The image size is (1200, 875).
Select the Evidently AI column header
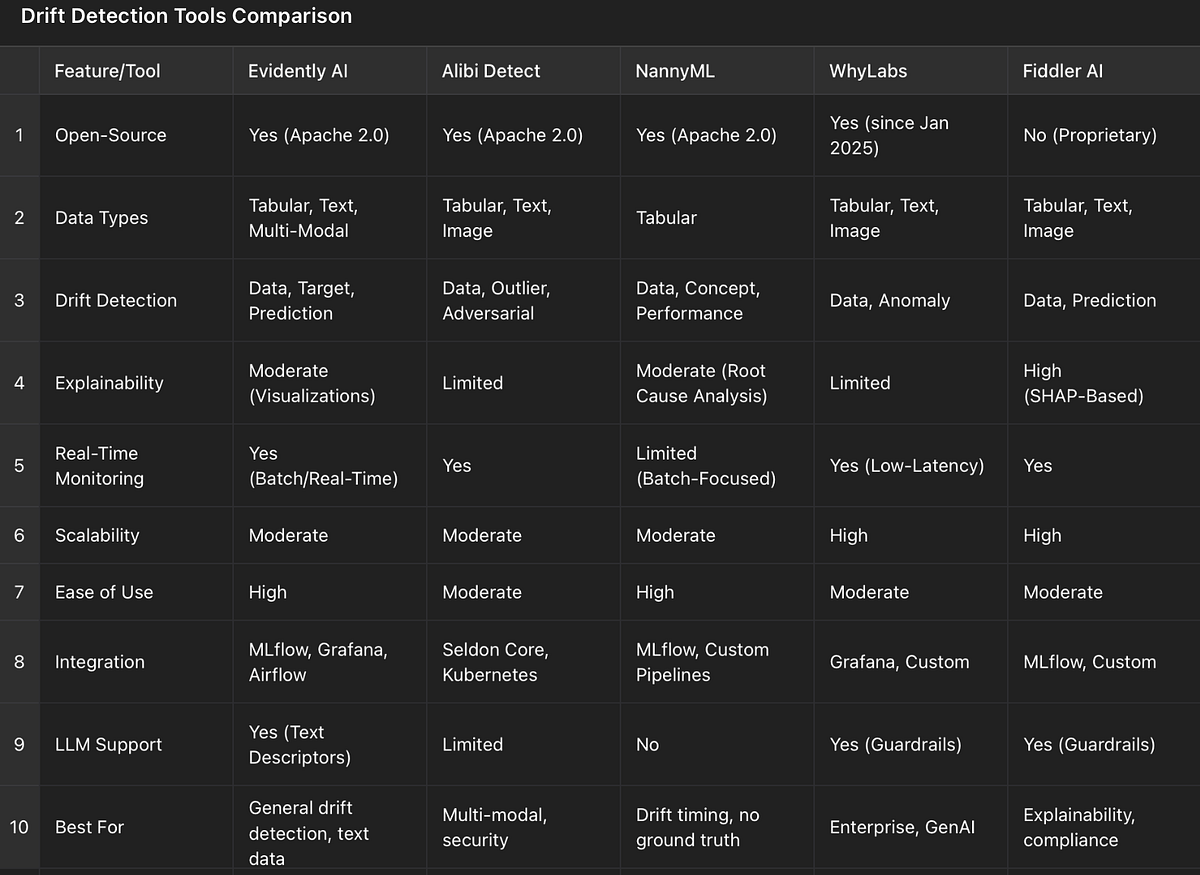click(297, 71)
